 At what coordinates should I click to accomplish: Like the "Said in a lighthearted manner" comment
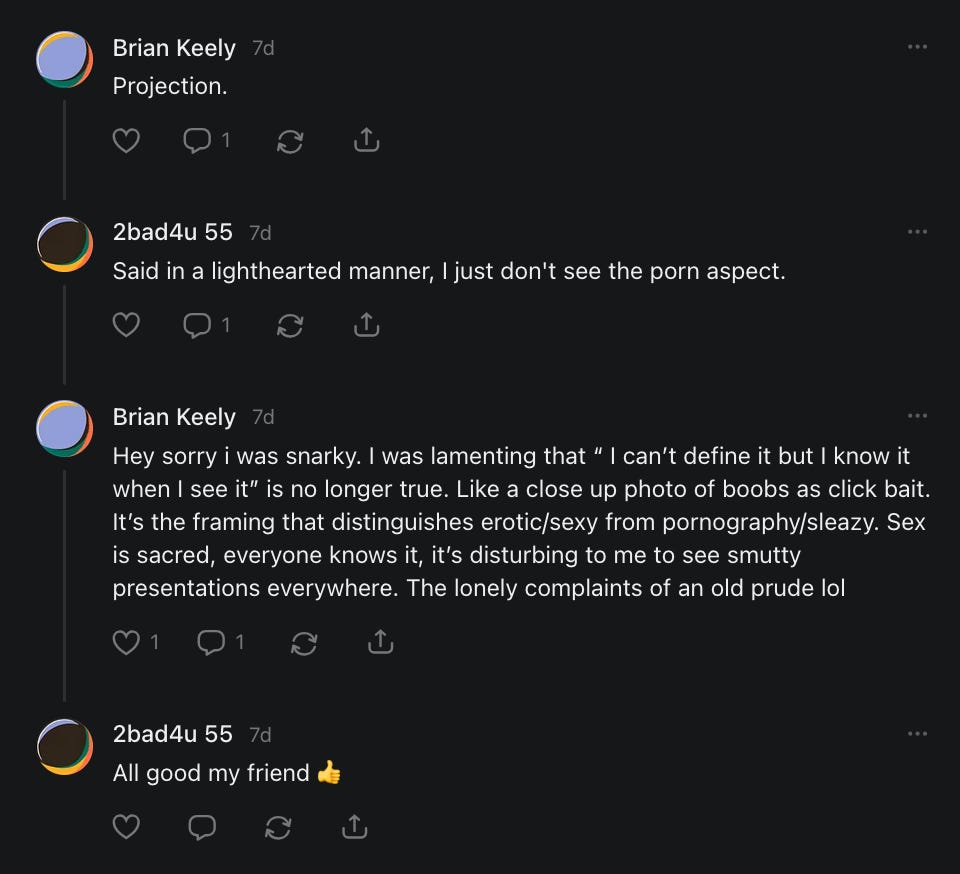click(x=126, y=325)
